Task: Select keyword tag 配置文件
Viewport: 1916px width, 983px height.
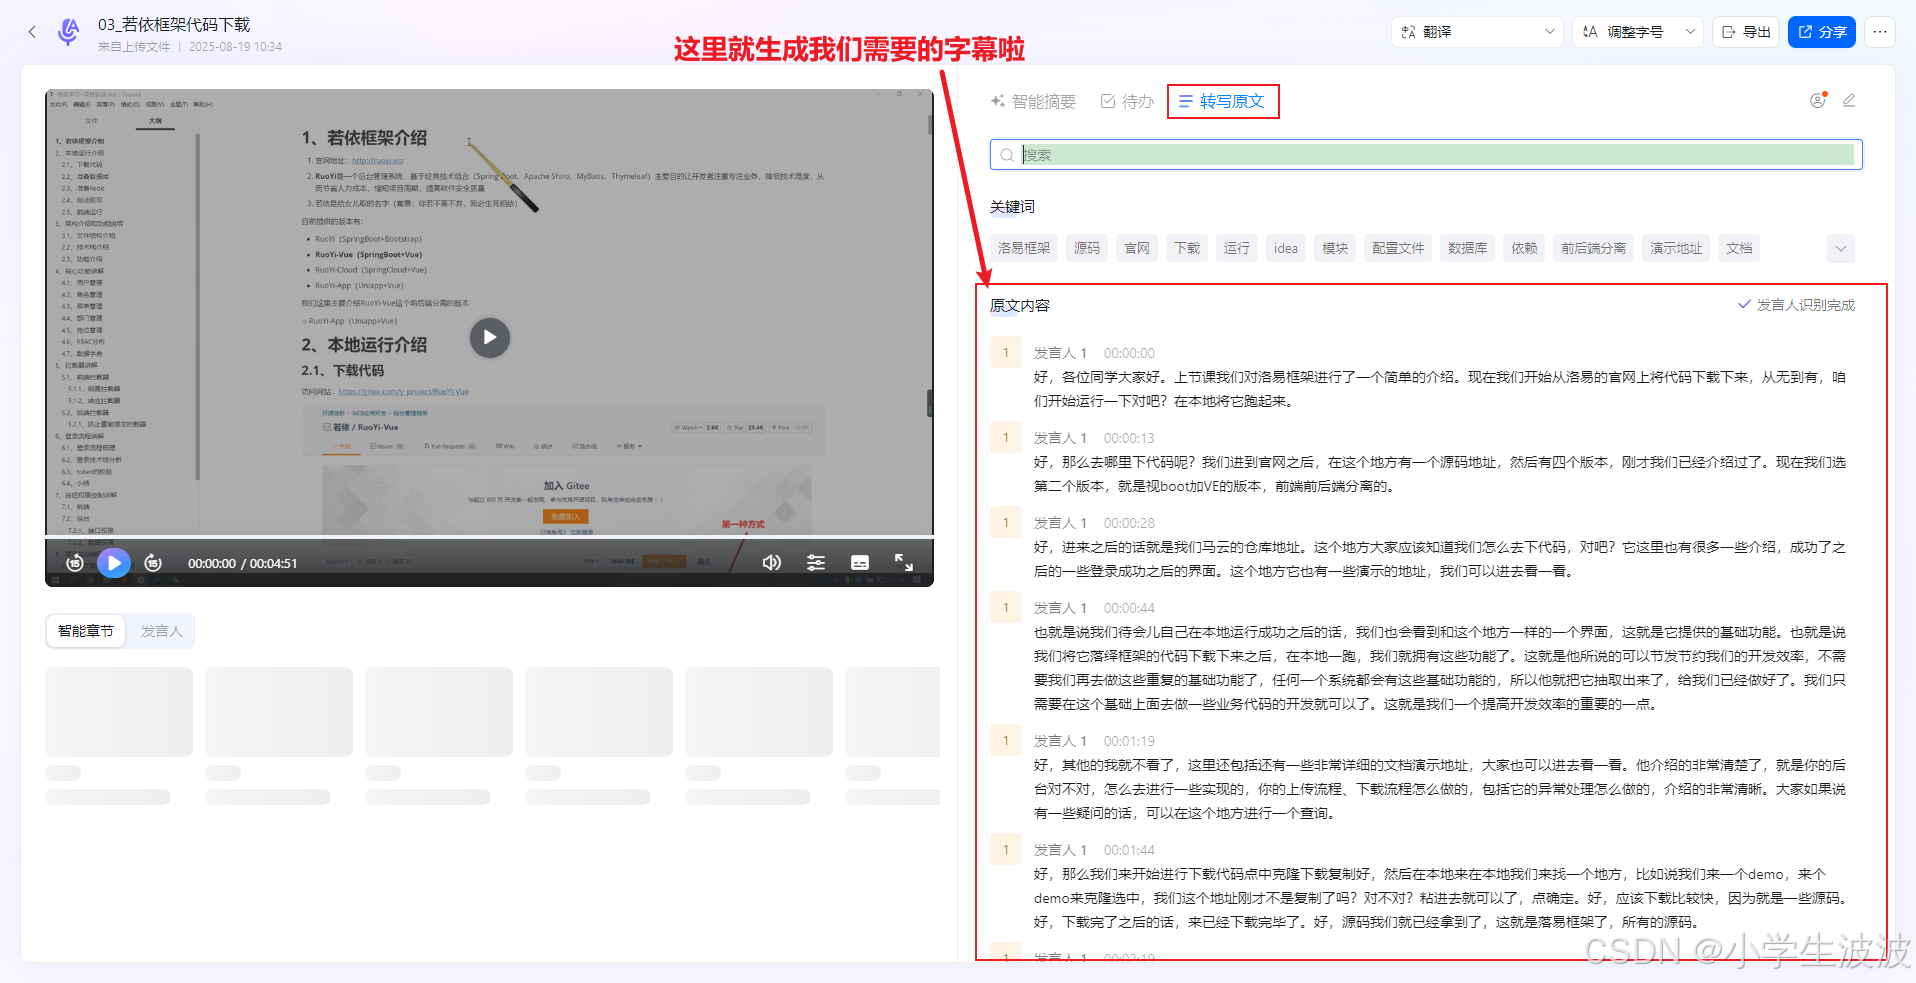Action: tap(1398, 248)
